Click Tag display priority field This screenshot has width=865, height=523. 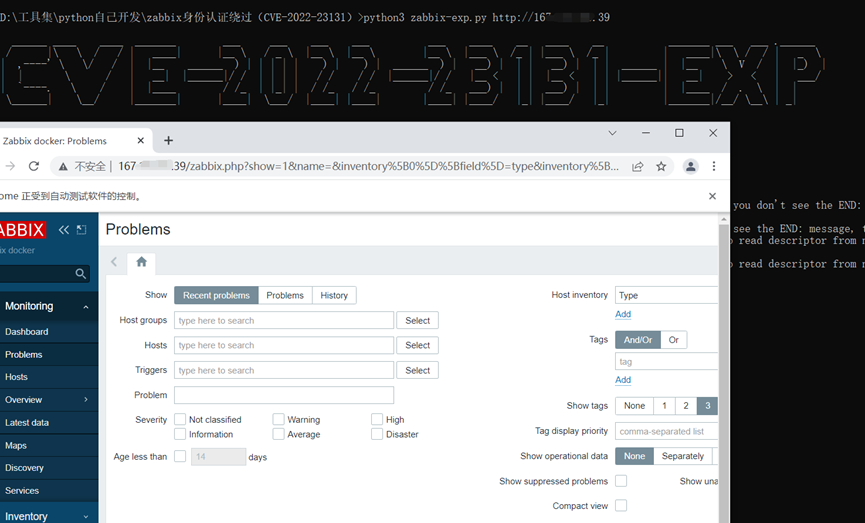tap(666, 431)
